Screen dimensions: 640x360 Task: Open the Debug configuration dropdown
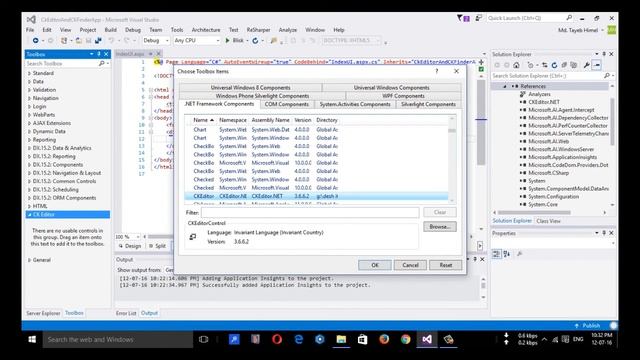[x=156, y=40]
